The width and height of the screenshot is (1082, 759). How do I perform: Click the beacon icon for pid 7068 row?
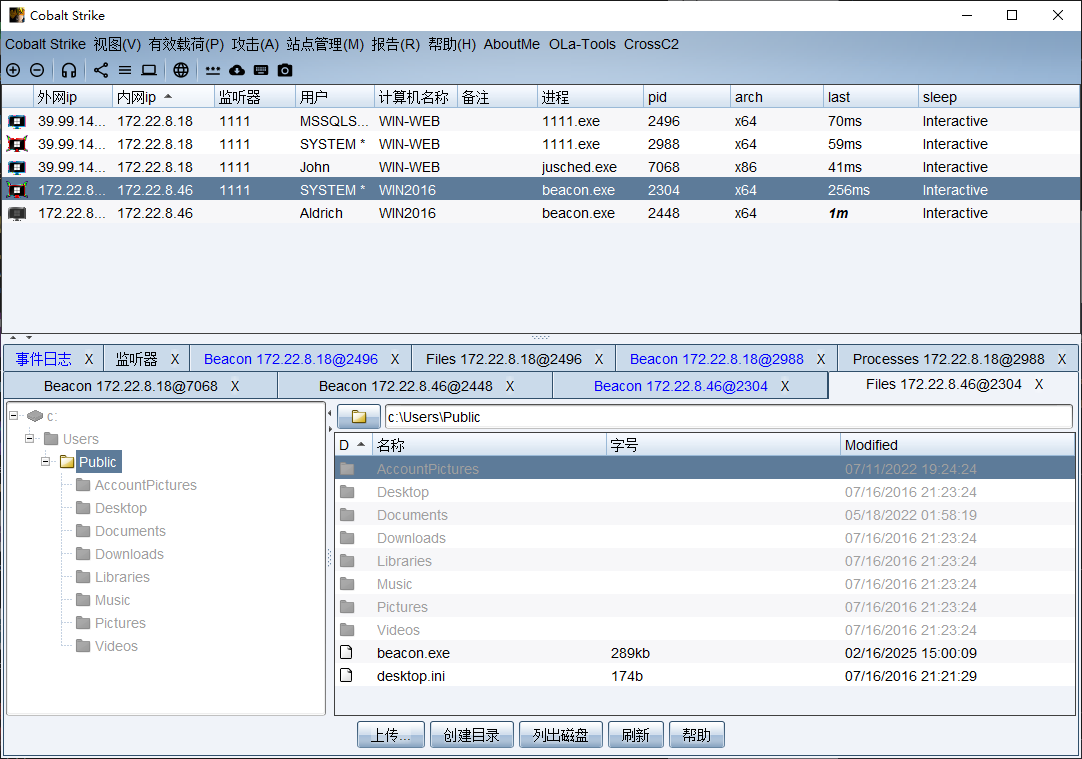[17, 167]
